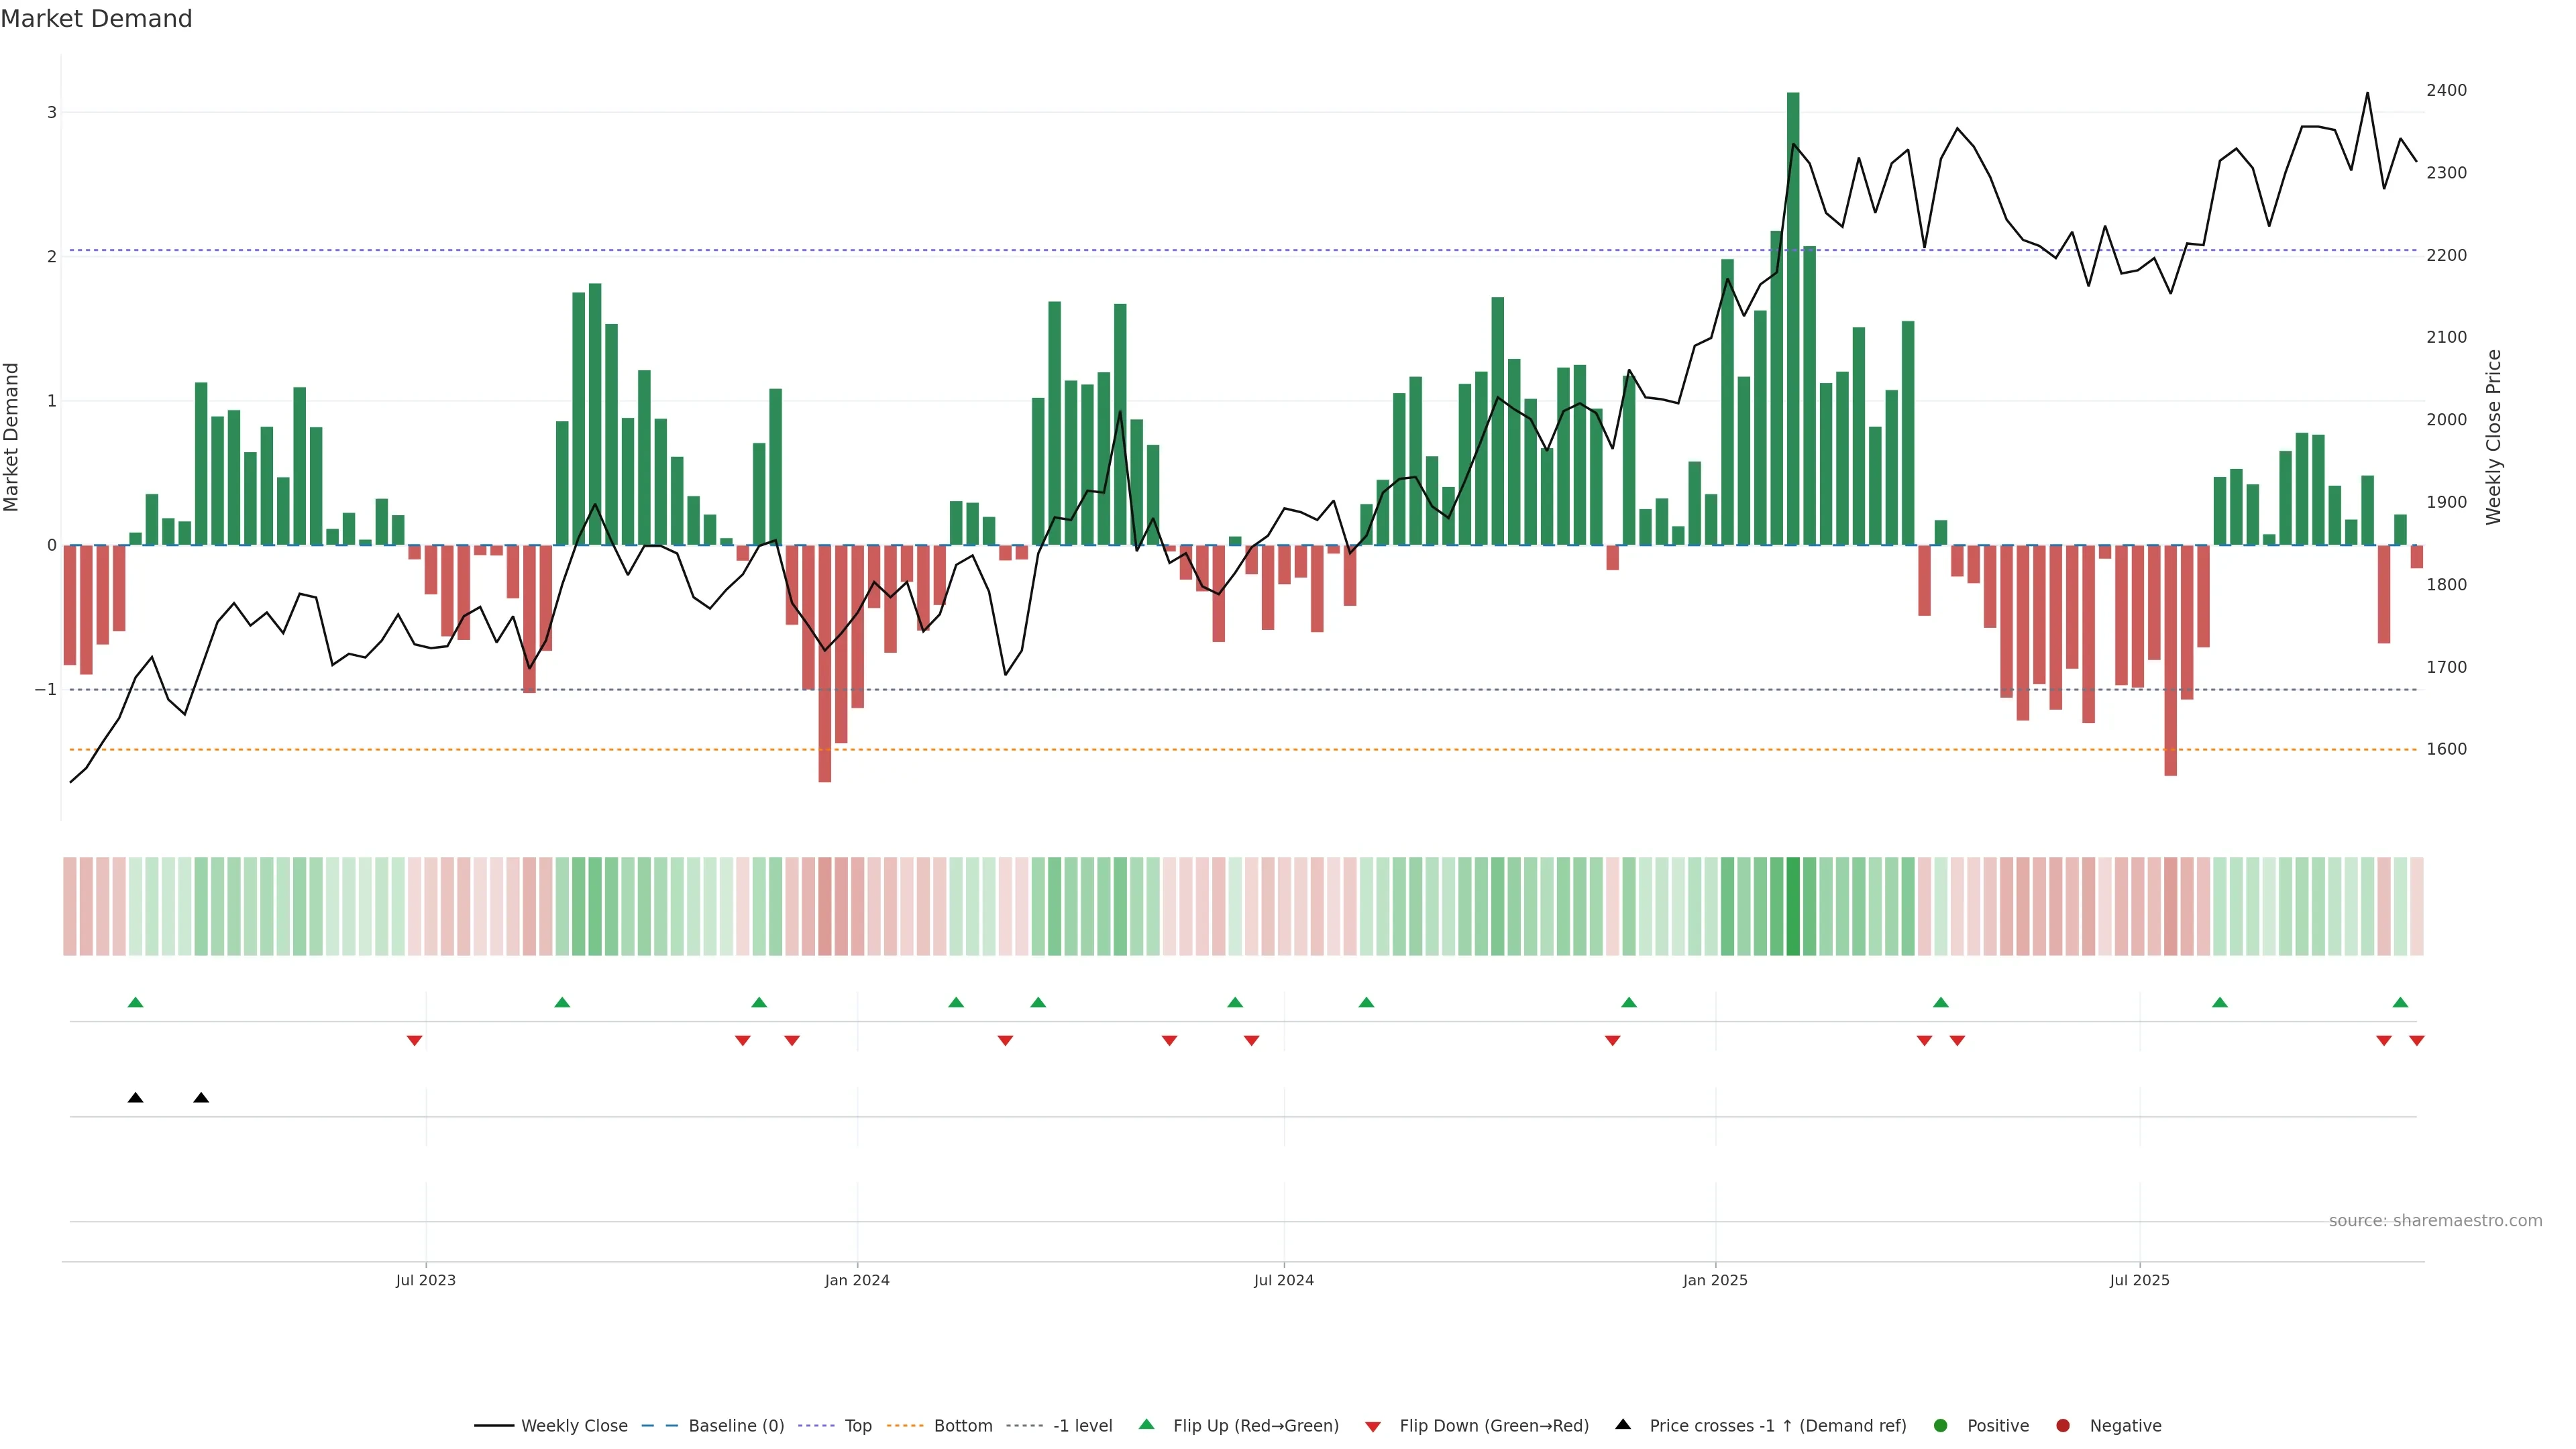Click the first black price-cross triangle marker
The height and width of the screenshot is (1449, 2576).
point(136,1098)
